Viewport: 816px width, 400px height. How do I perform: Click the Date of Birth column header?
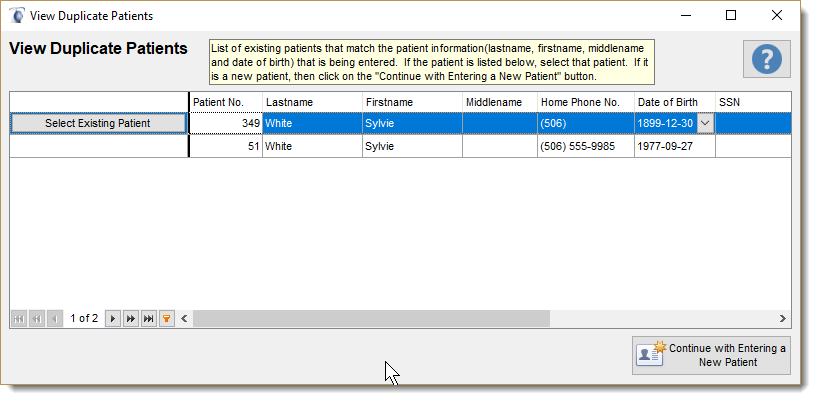[674, 102]
